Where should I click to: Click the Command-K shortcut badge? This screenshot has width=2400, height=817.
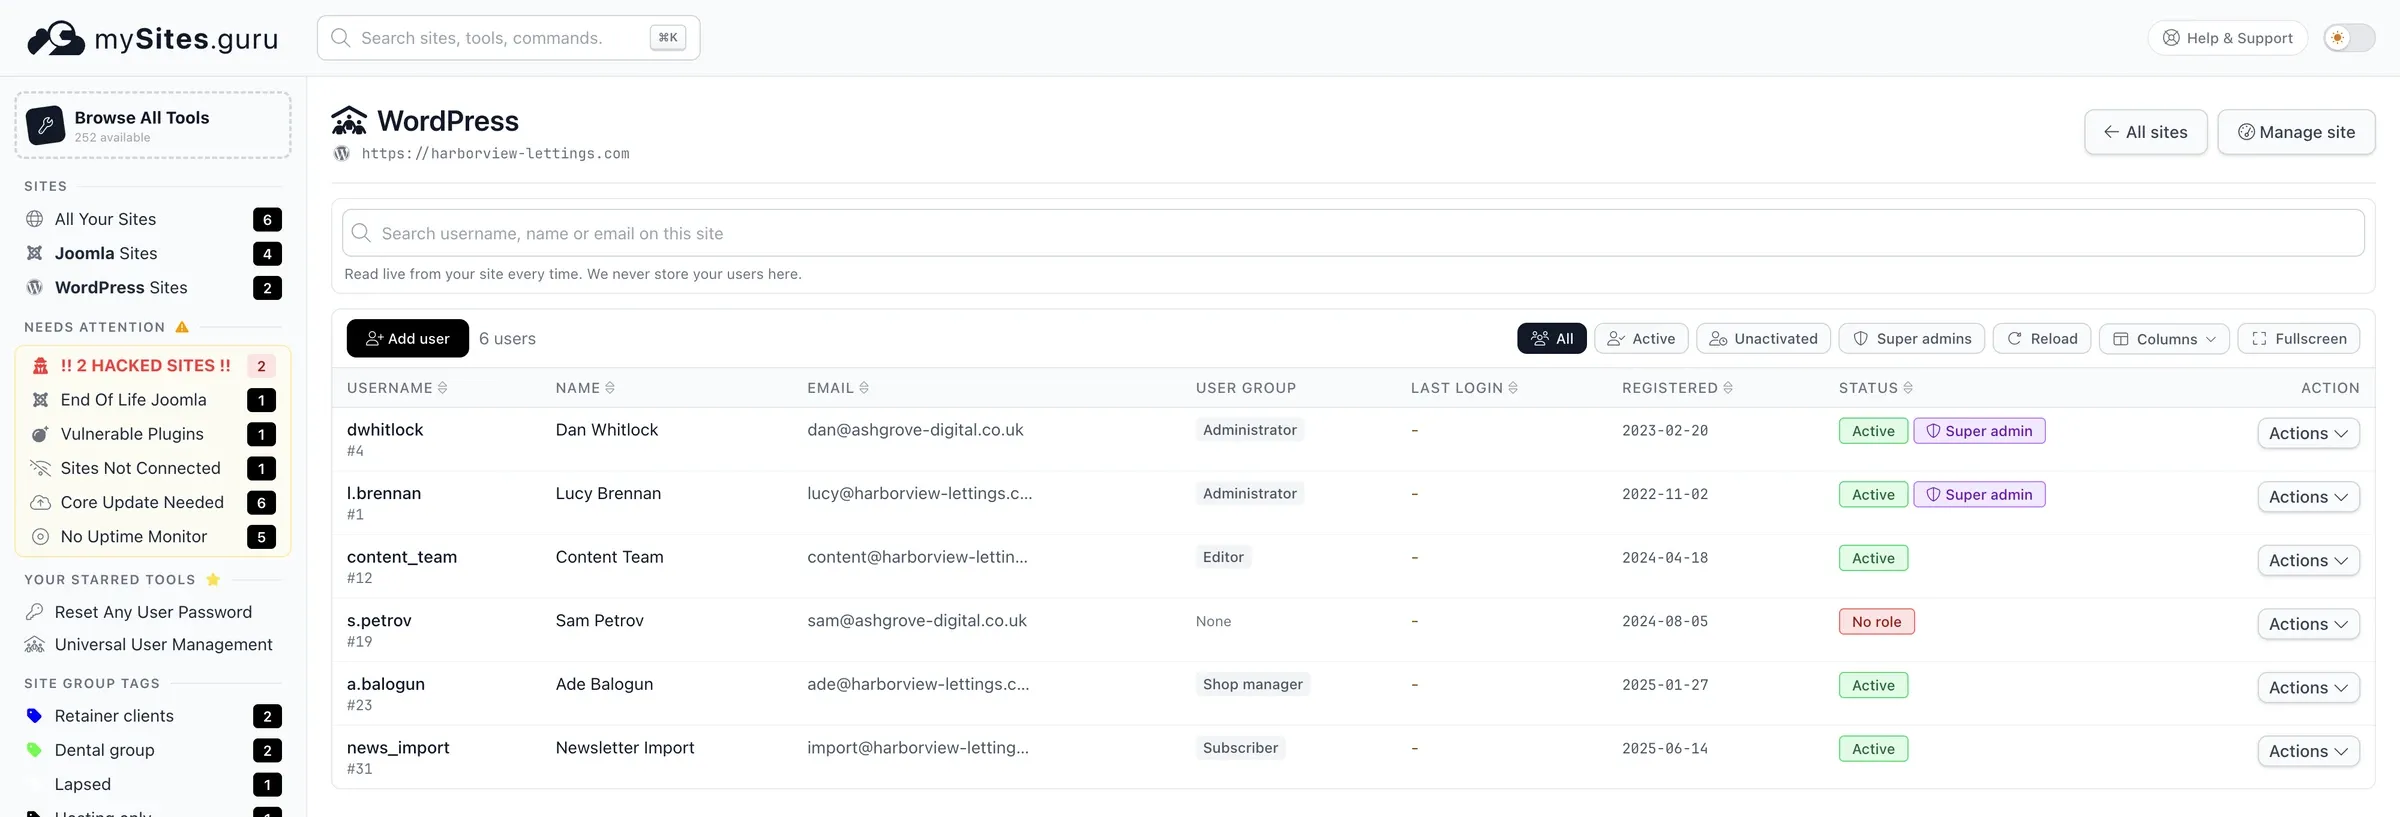pos(668,38)
